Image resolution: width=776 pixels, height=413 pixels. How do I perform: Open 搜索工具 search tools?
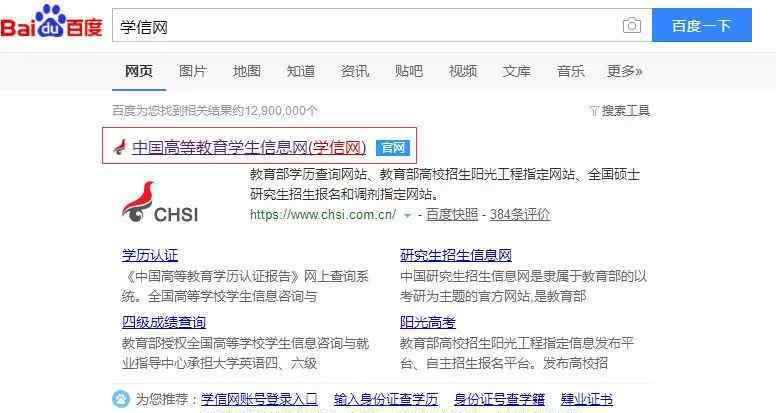tap(626, 111)
